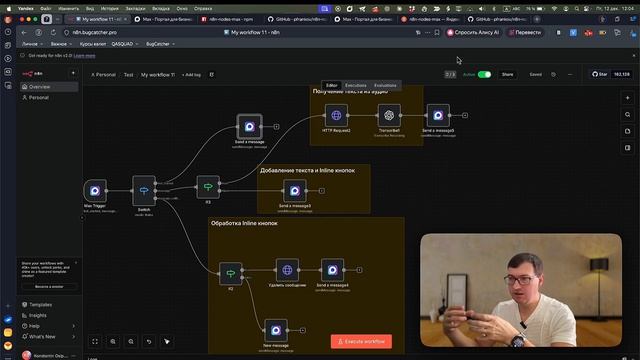Open the workflow history clock icon
Screen dimensions: 640x360
[x=553, y=74]
